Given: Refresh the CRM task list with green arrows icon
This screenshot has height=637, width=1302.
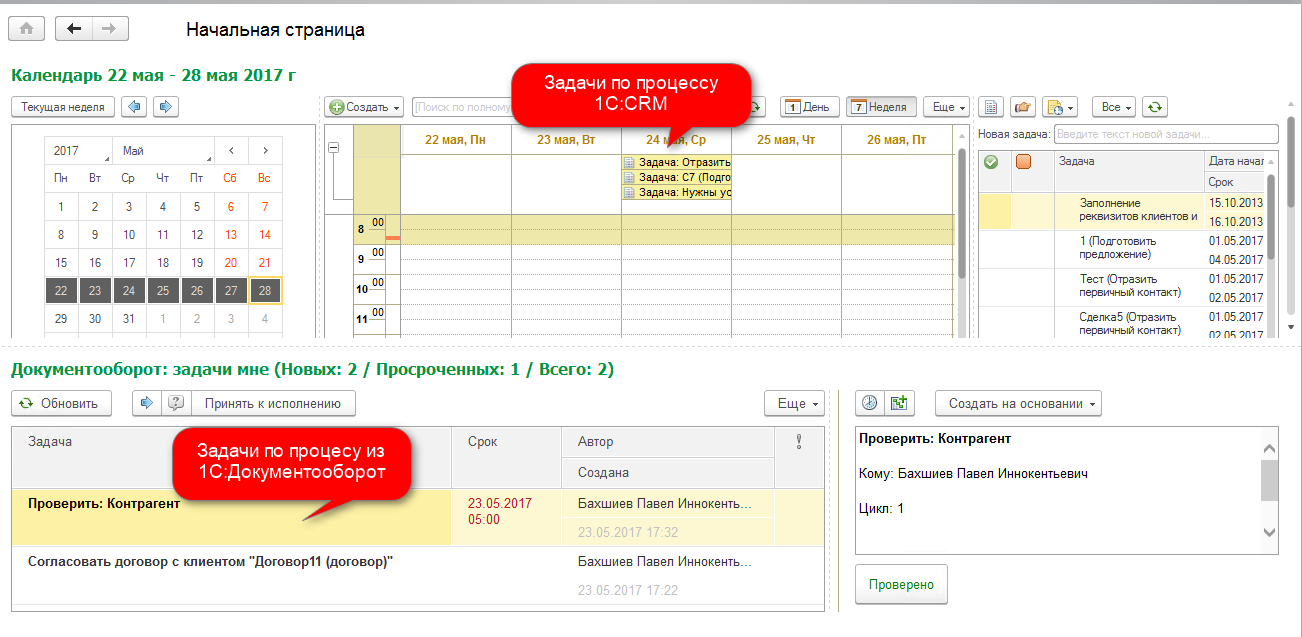Looking at the screenshot, I should pyautogui.click(x=1155, y=107).
